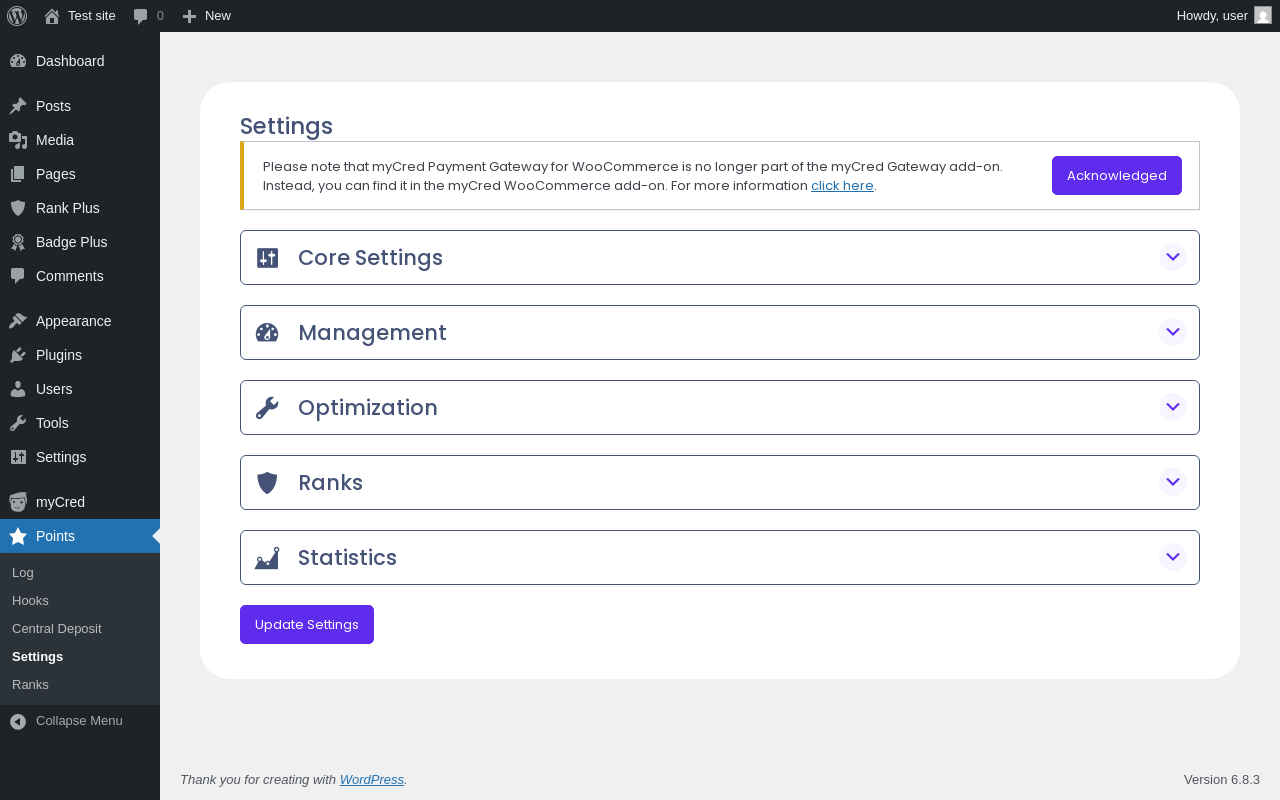
Task: Click the Core Settings sliders icon
Action: (267, 258)
